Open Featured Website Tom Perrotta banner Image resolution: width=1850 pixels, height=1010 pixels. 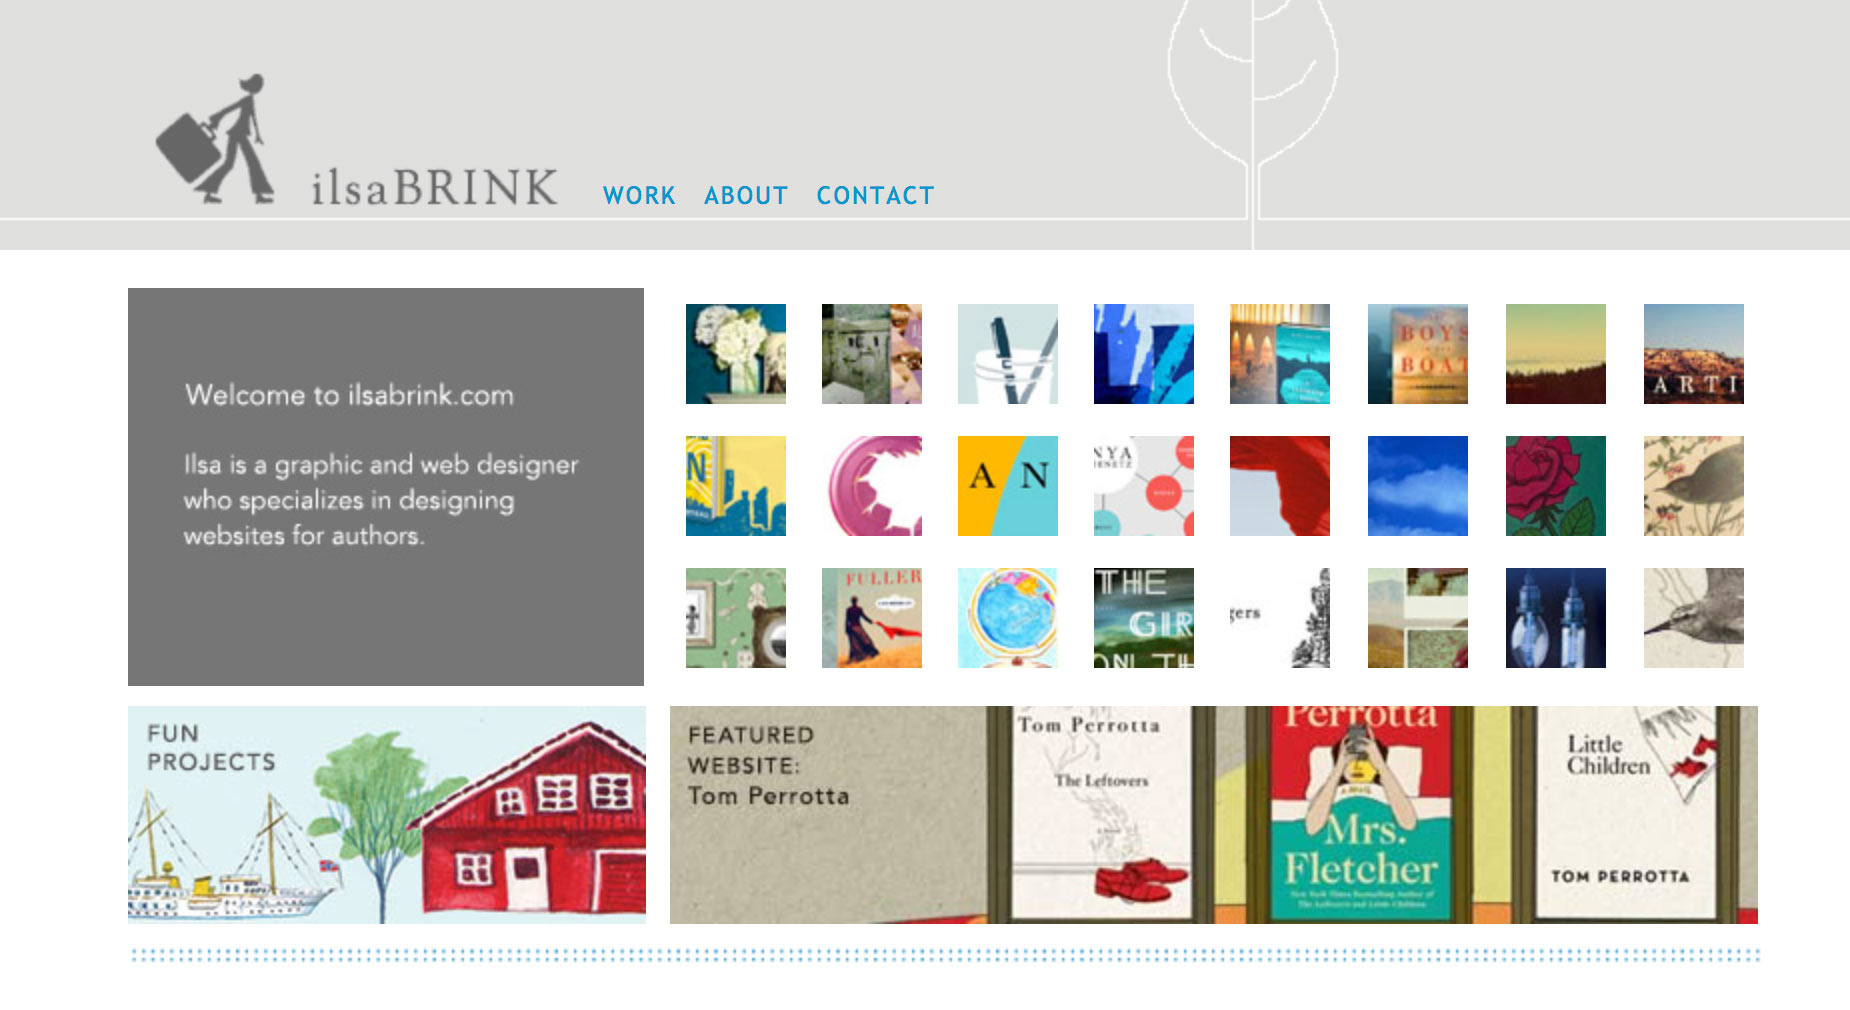pos(1214,815)
